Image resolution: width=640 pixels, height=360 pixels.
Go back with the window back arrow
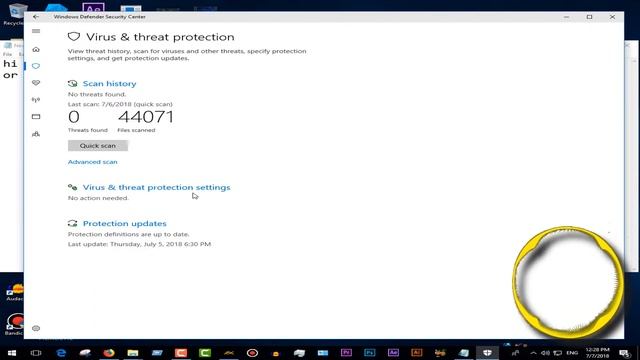coord(36,17)
